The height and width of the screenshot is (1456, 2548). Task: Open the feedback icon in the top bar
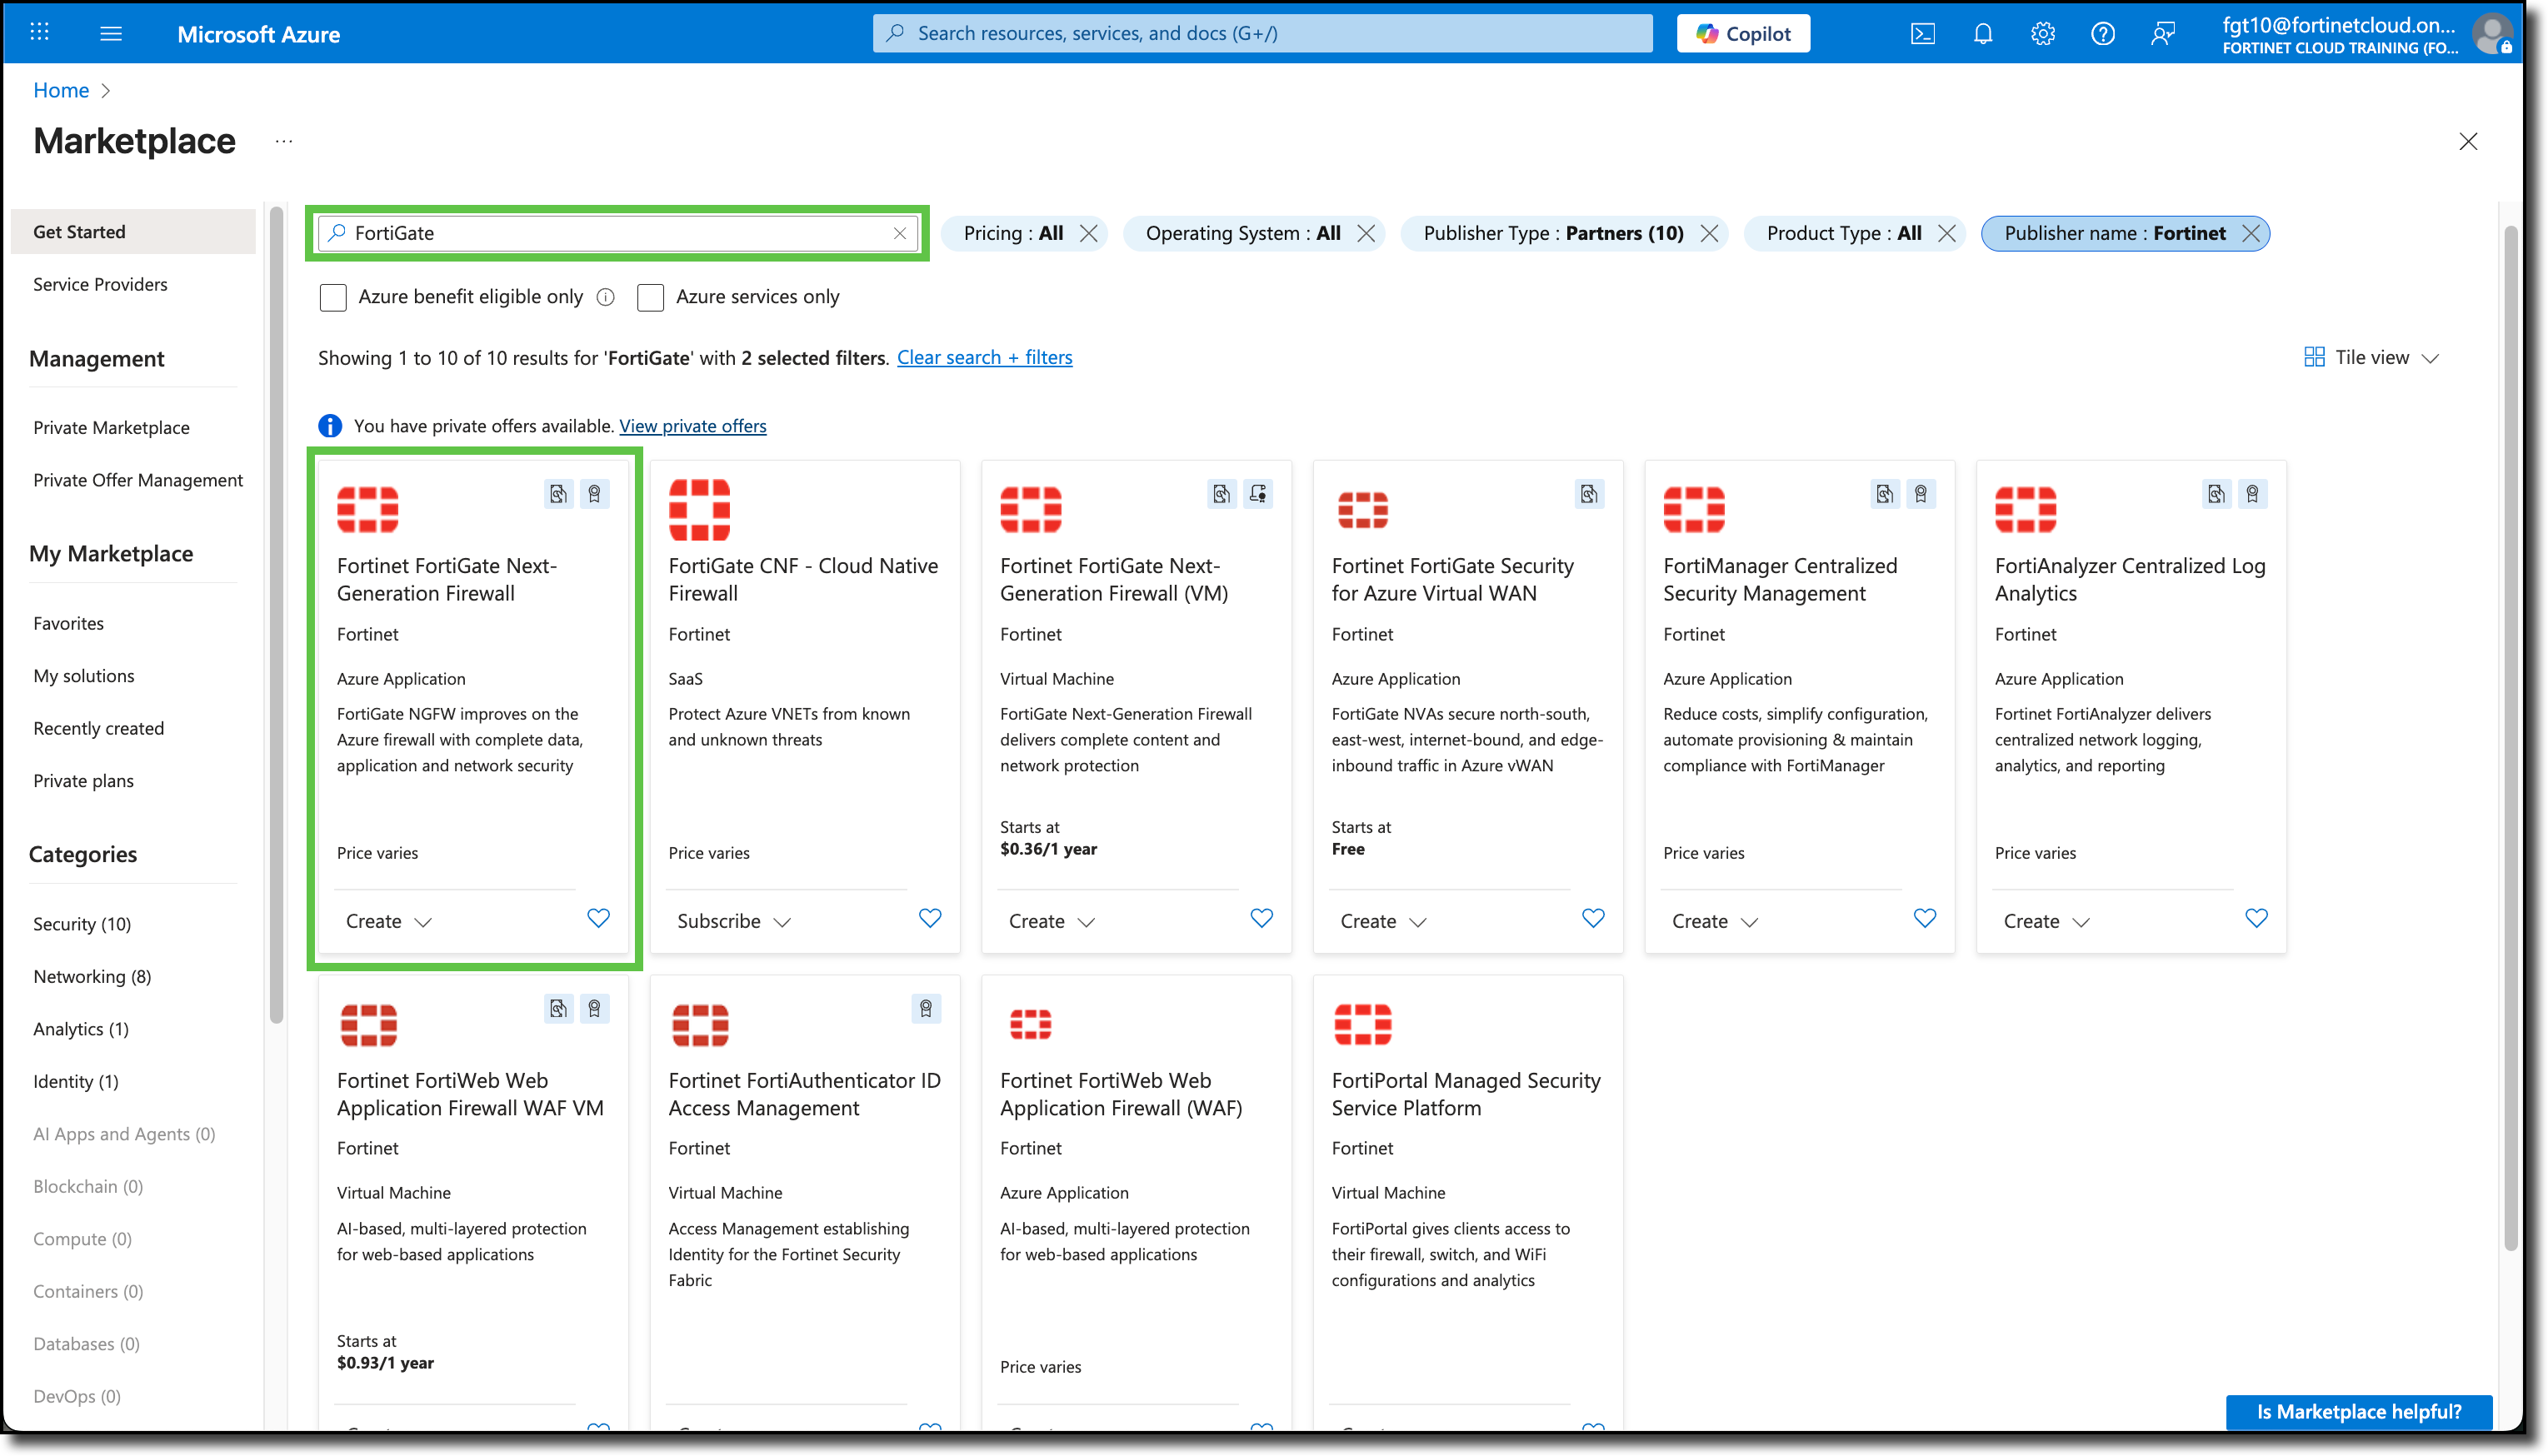point(2163,33)
